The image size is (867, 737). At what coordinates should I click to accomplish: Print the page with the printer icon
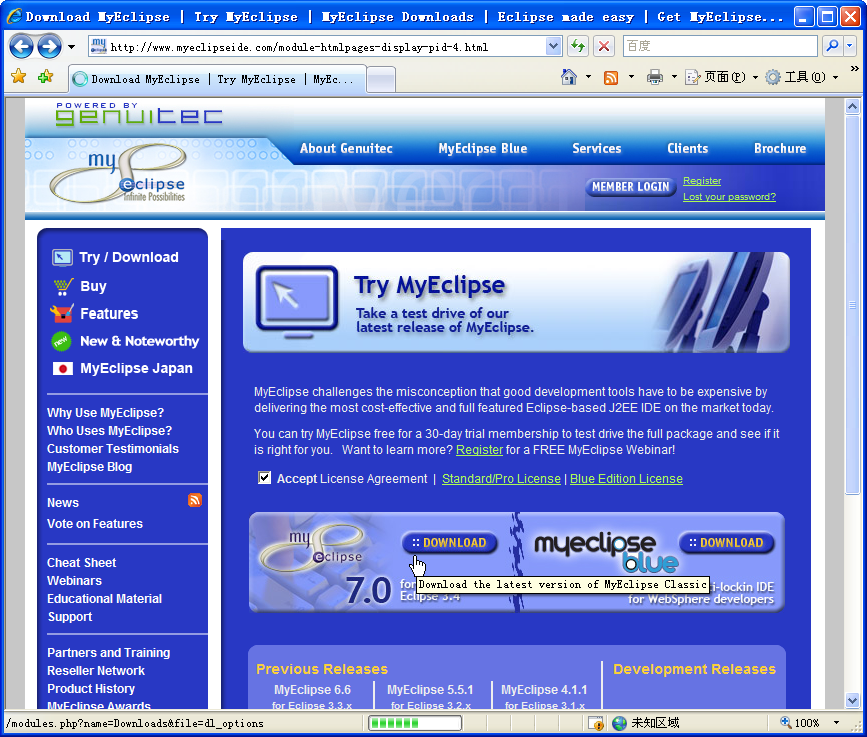(655, 77)
